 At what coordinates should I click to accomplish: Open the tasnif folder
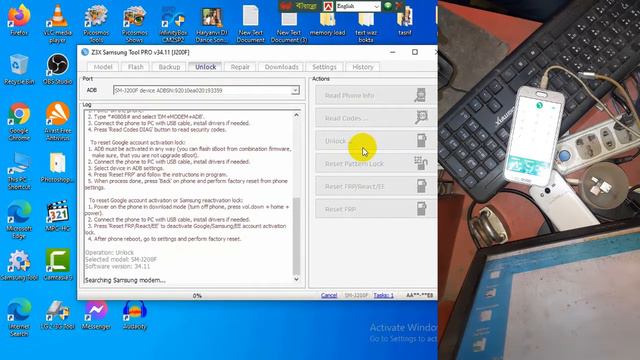(x=404, y=22)
